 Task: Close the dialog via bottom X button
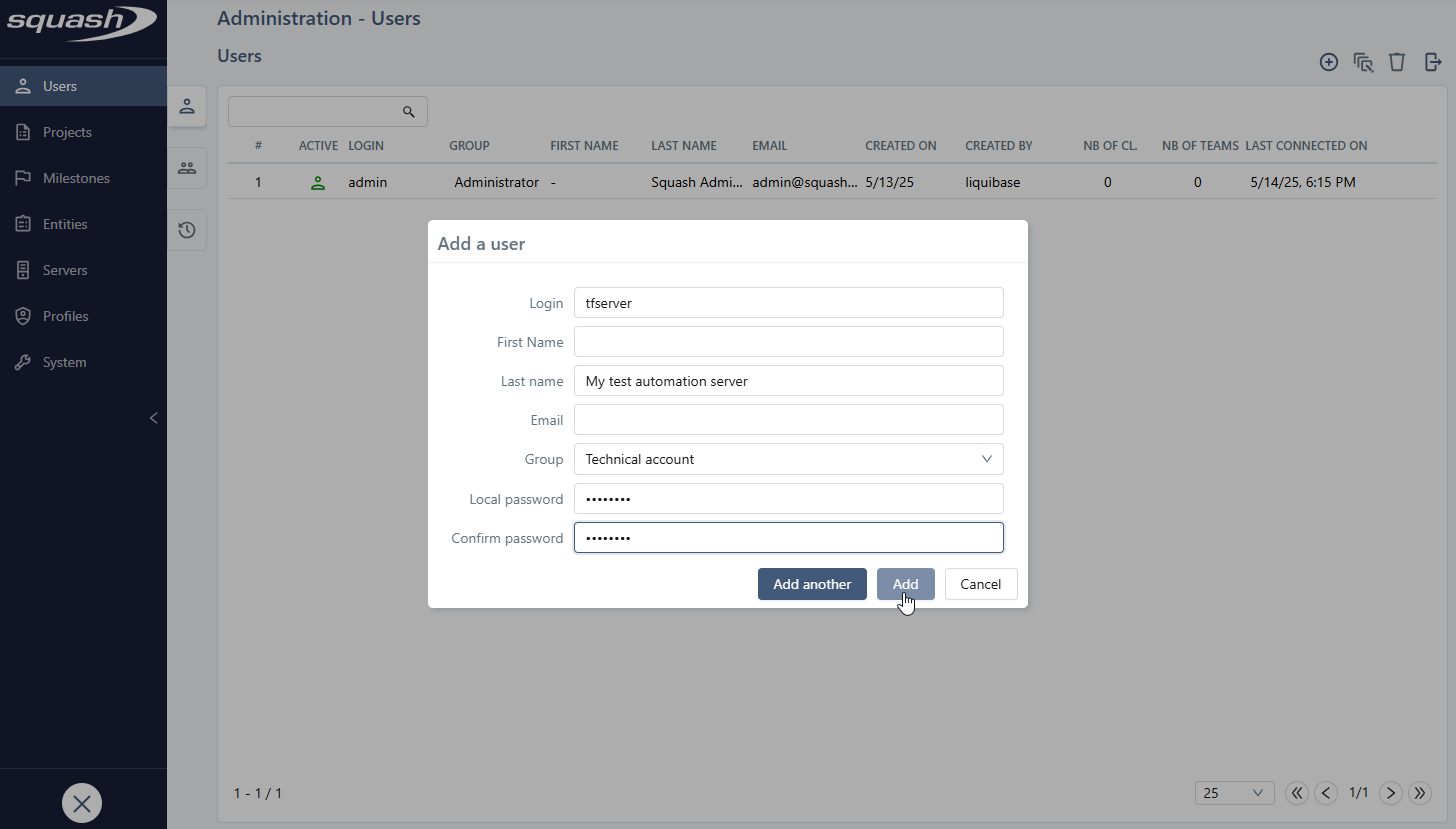click(82, 803)
